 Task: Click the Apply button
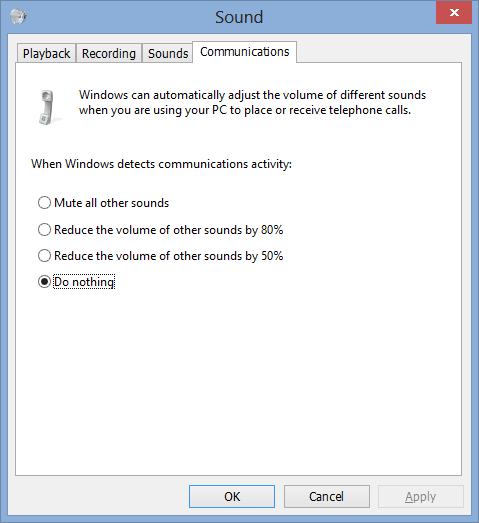point(421,496)
